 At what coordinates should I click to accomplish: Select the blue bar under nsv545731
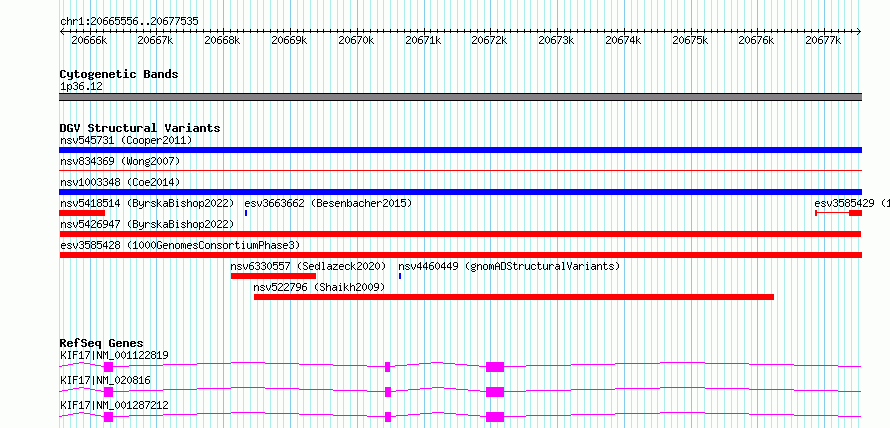click(460, 150)
